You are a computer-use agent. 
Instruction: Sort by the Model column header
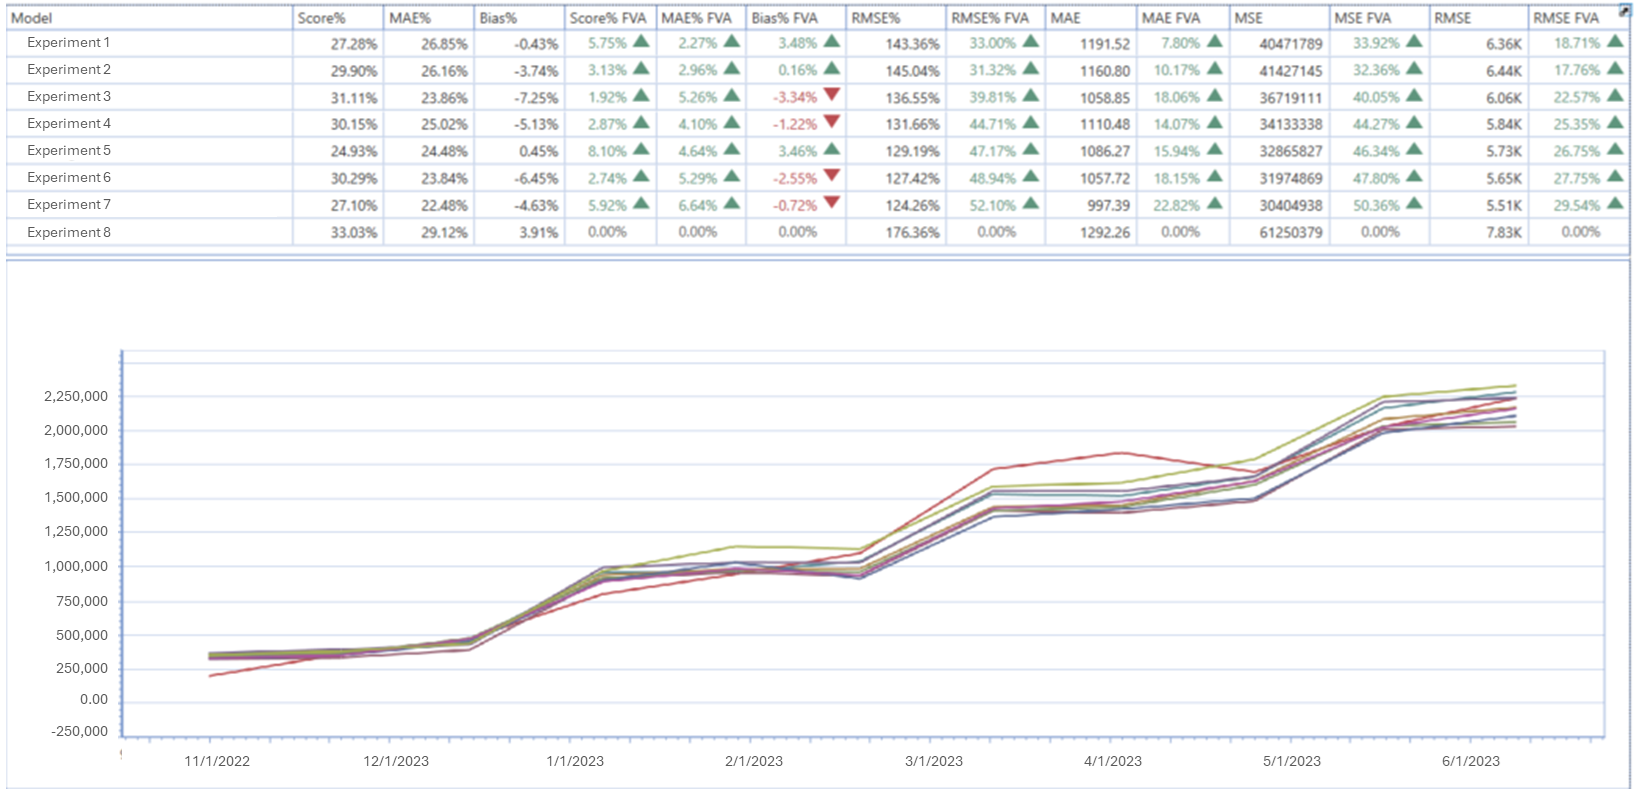[32, 18]
